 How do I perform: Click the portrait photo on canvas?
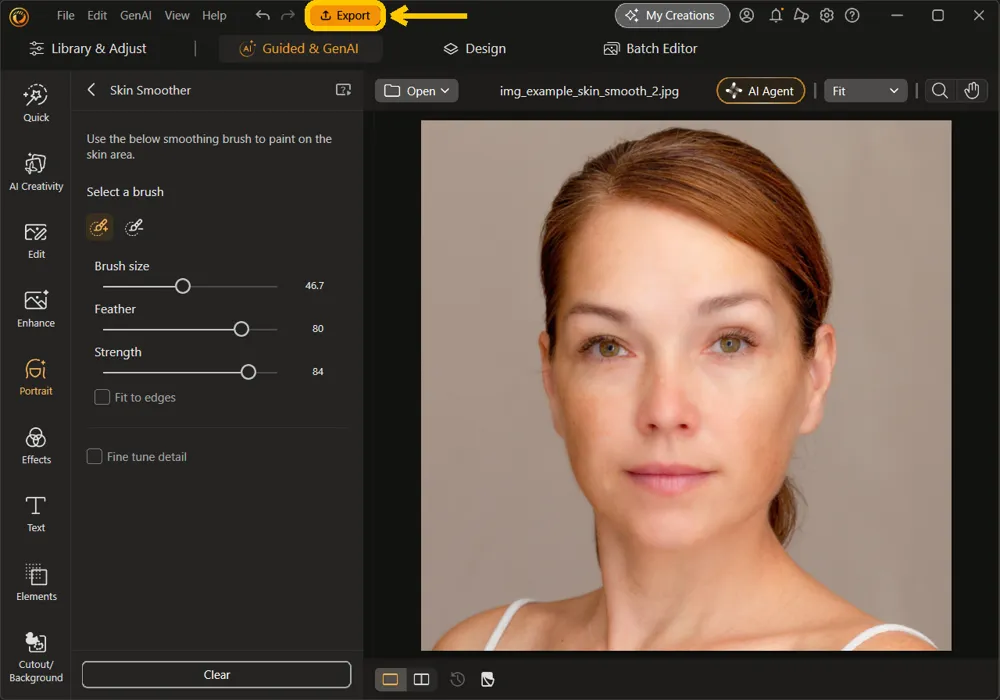pos(686,385)
